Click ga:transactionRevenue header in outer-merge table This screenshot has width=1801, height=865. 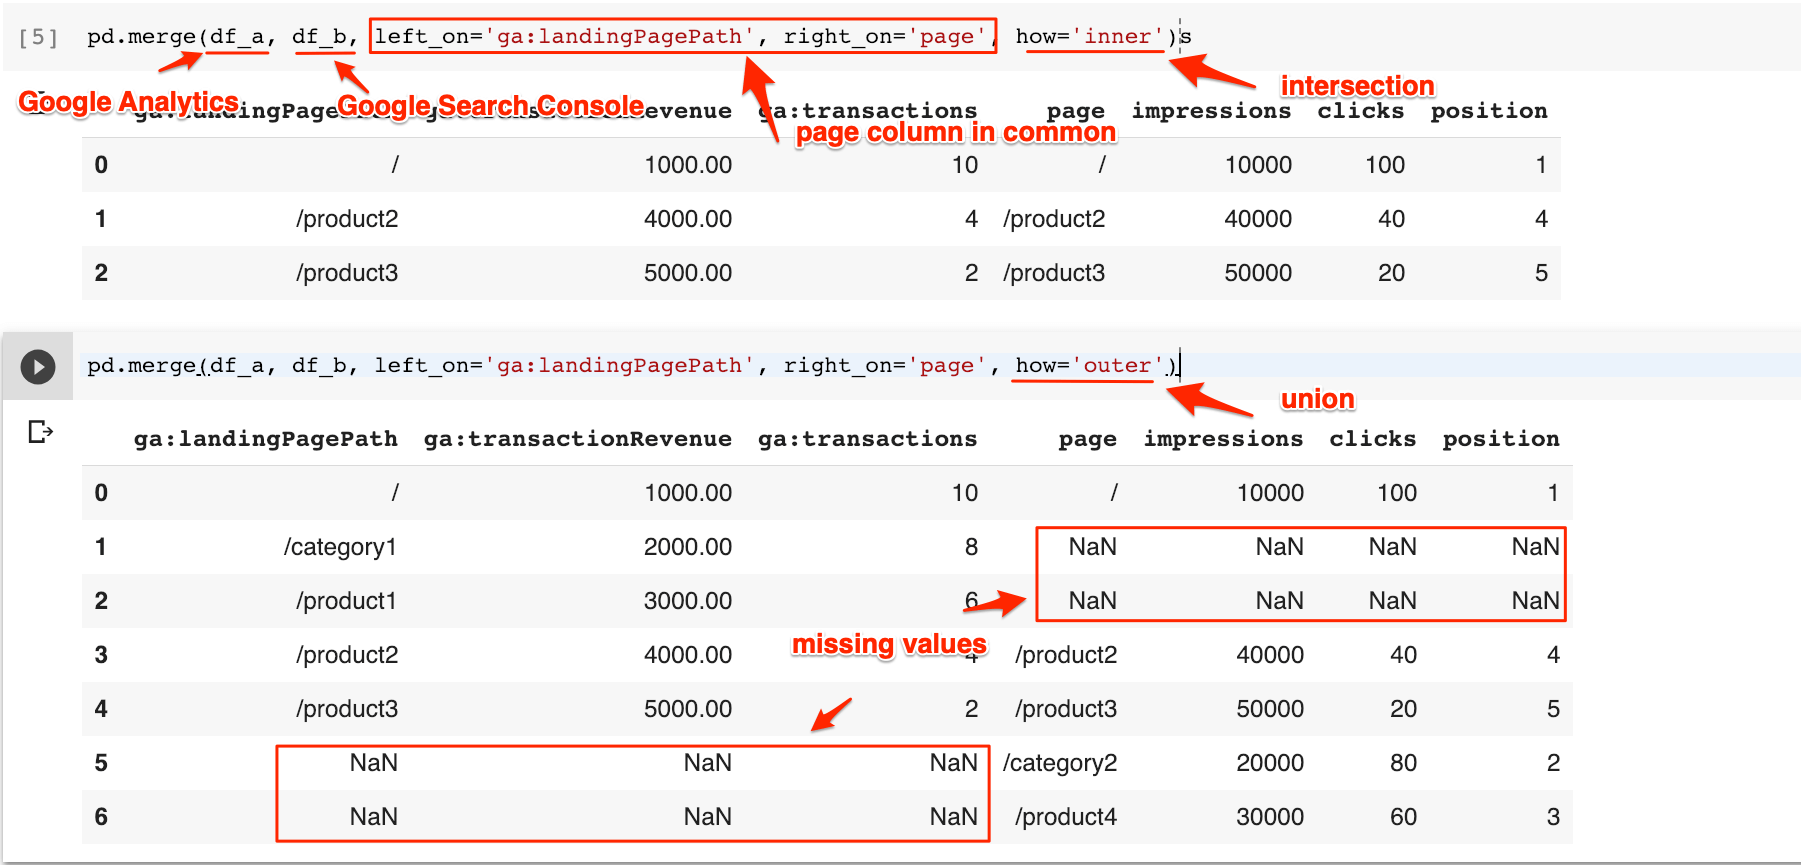pos(578,438)
